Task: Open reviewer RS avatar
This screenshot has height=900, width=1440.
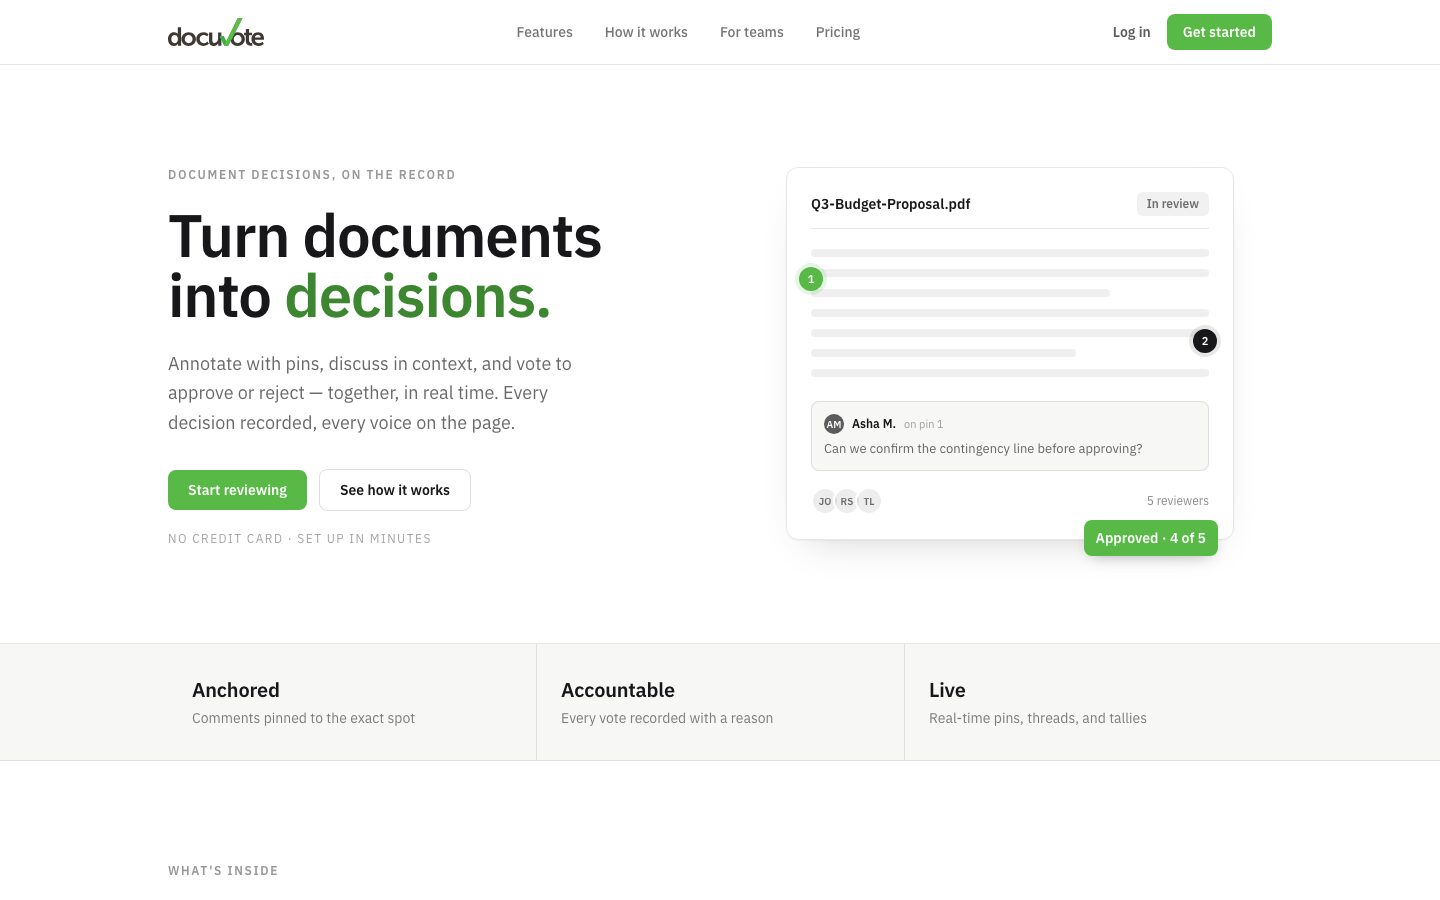Action: [x=847, y=501]
